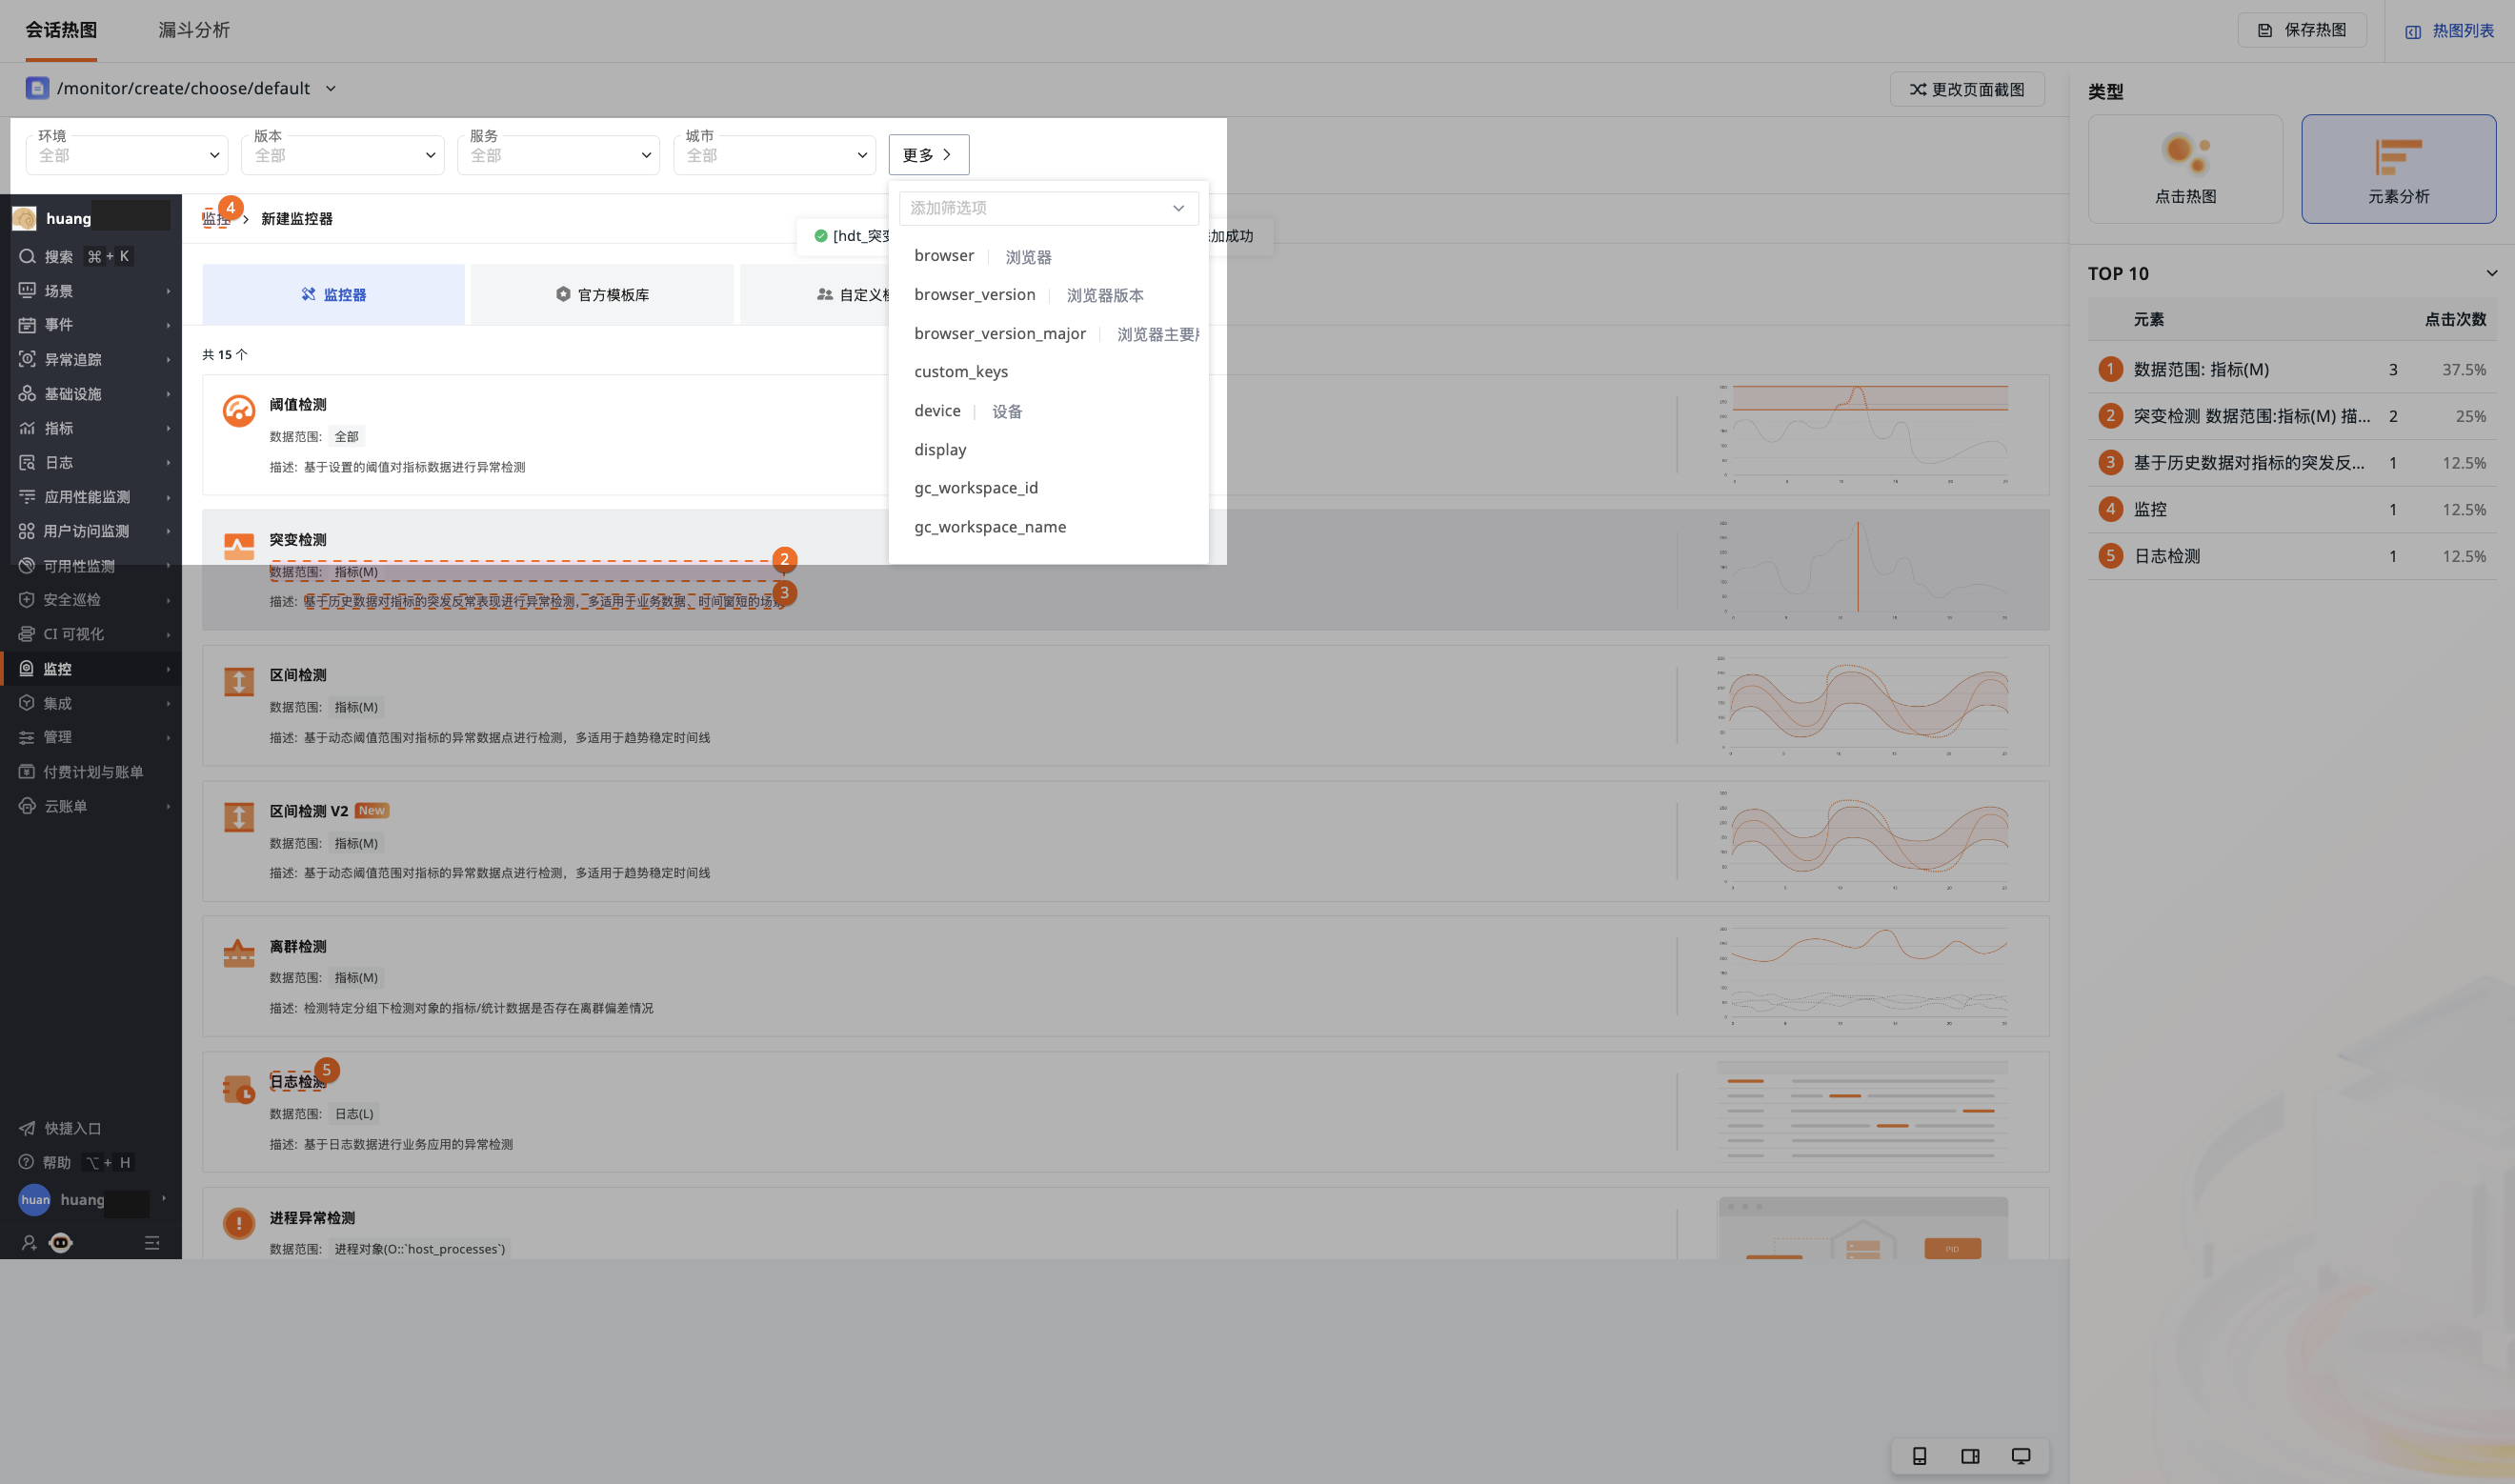Click the add filter option input field

(1048, 208)
